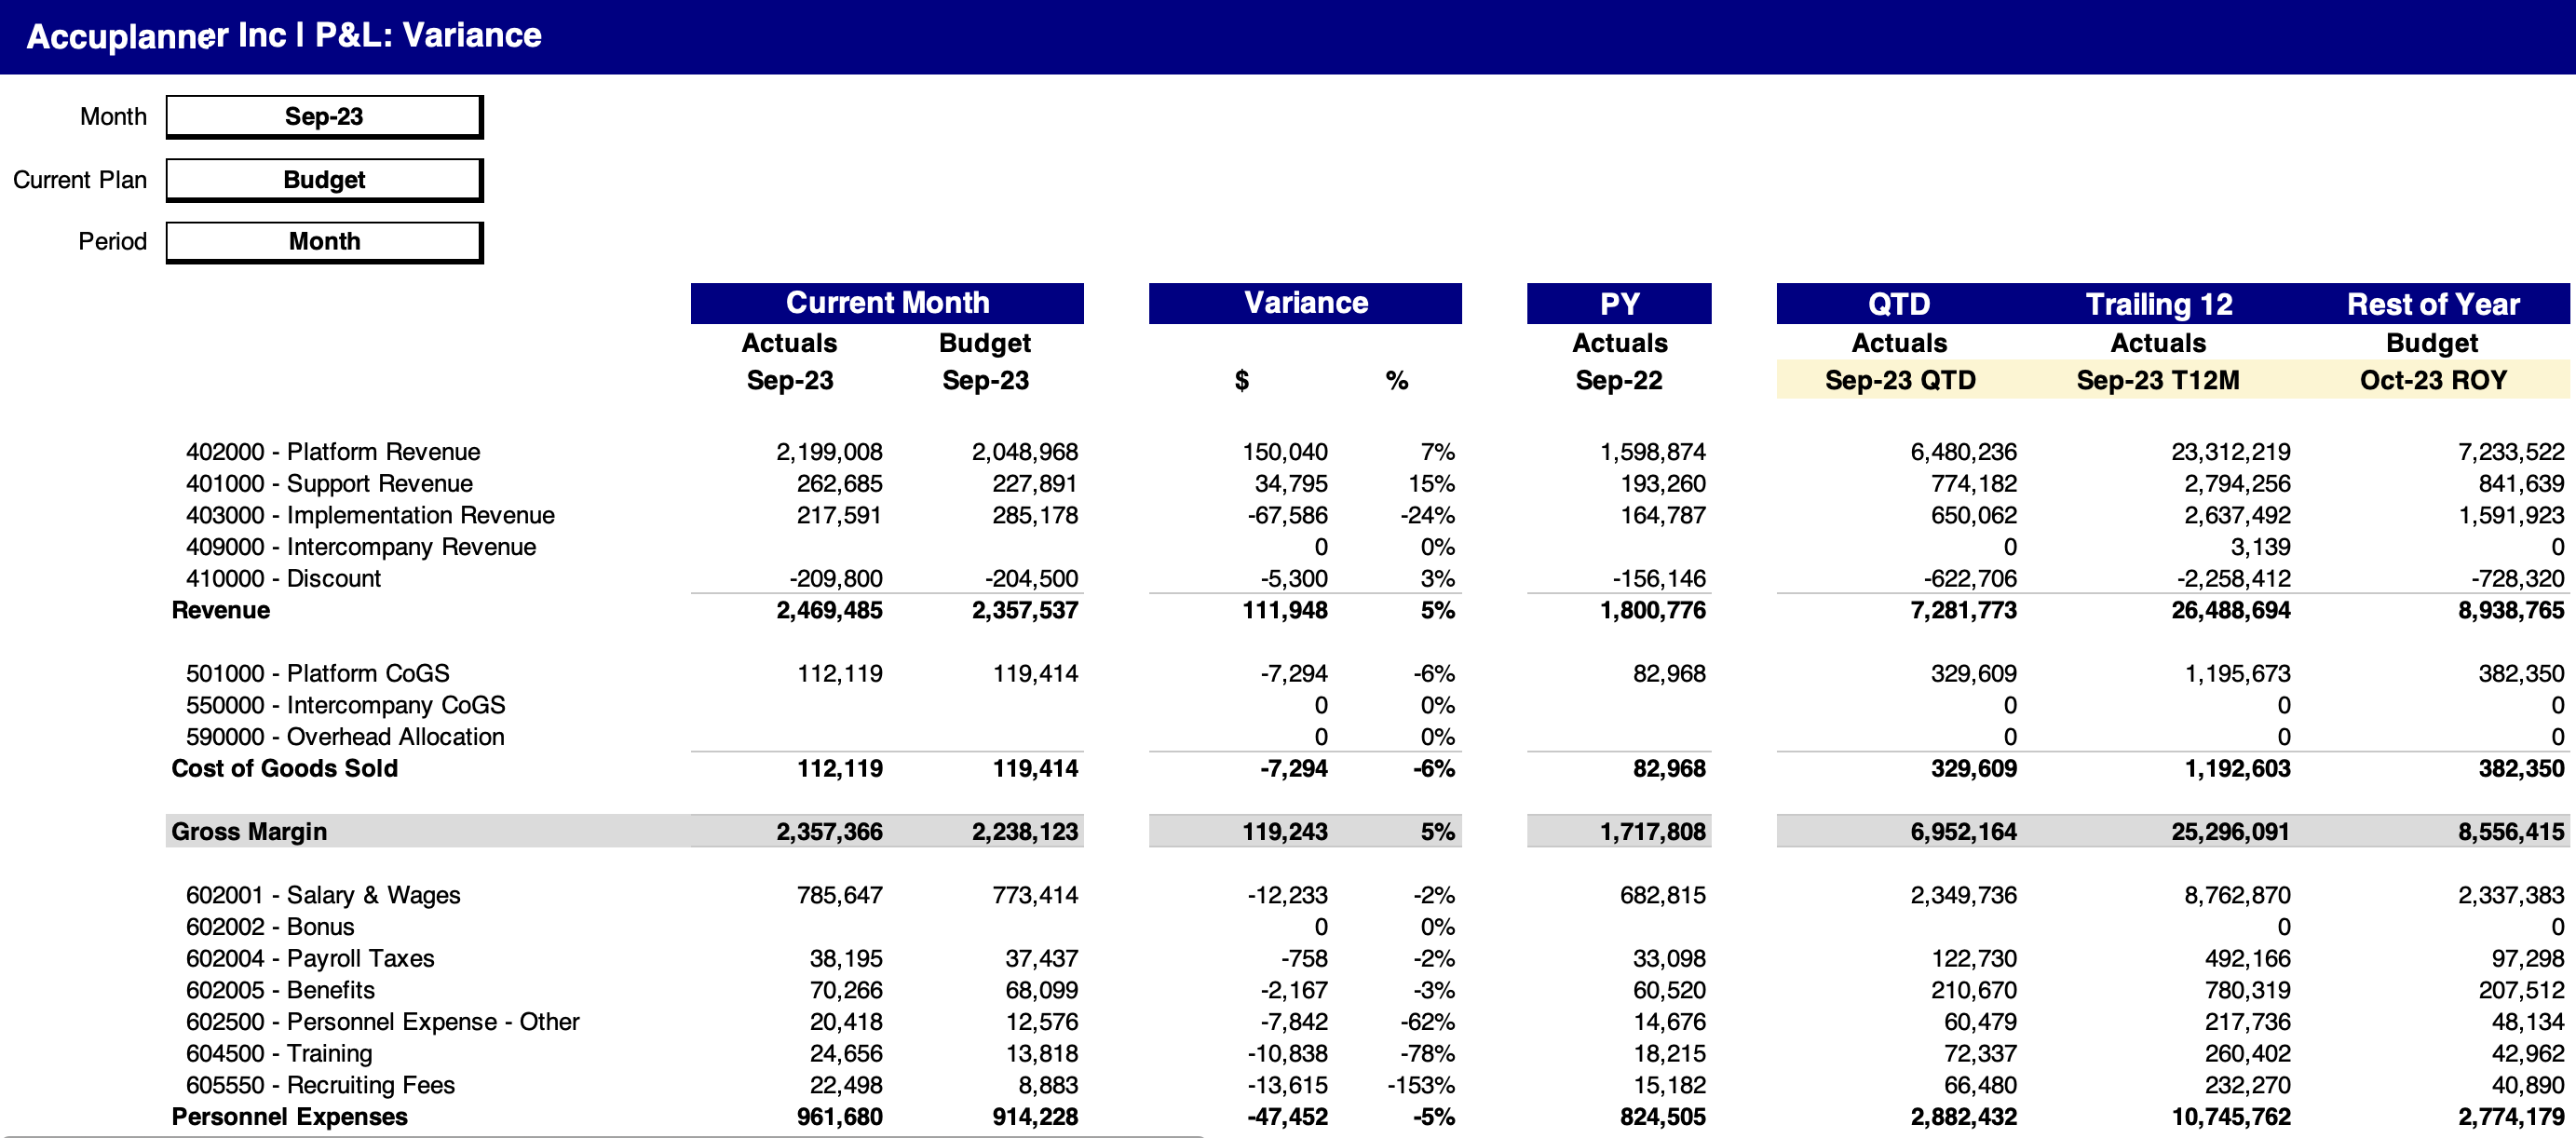Click the Gross Margin row label
Screen dimensions: 2576x1138
pyautogui.click(x=249, y=832)
